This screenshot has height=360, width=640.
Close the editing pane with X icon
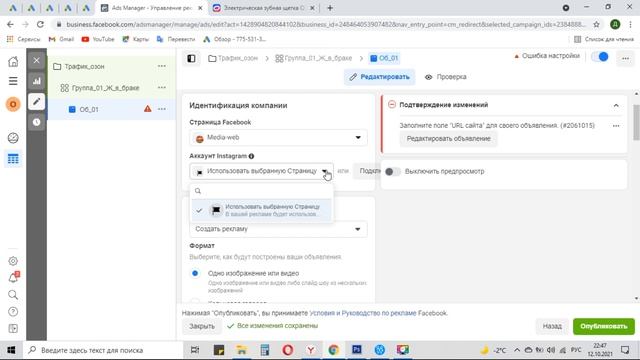tap(37, 60)
